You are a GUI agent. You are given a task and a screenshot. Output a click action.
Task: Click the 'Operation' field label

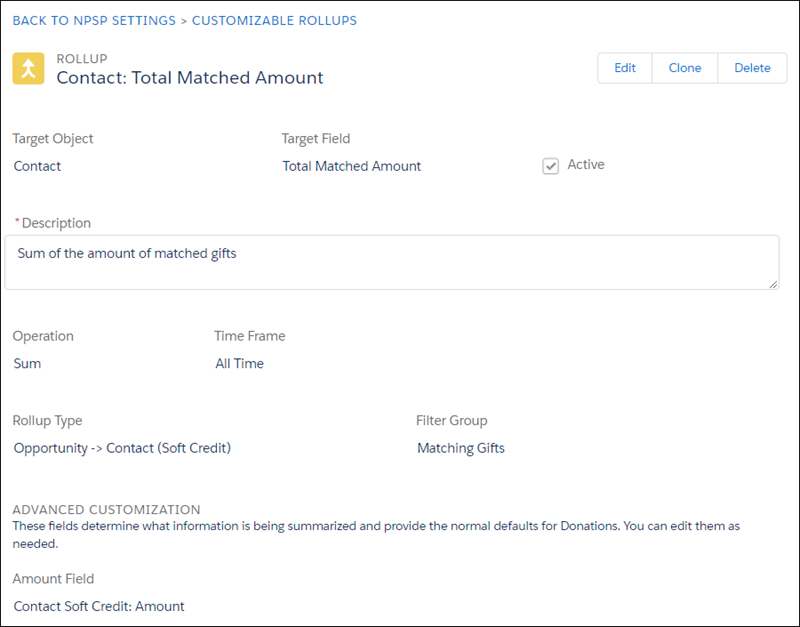click(x=43, y=336)
